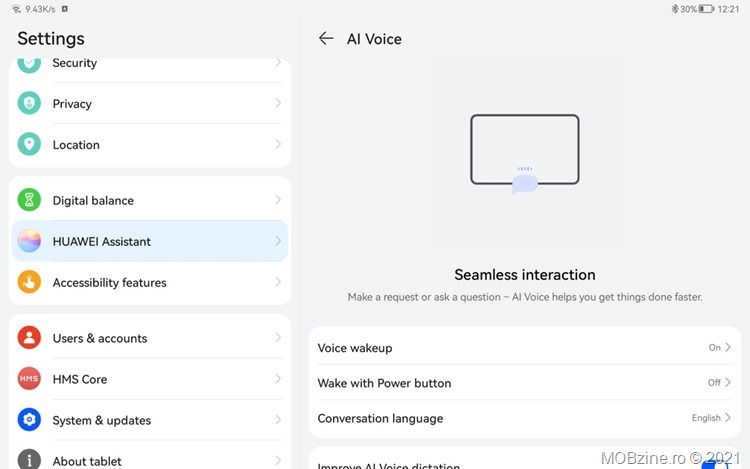Viewport: 750px width, 469px height.
Task: Tap the Wake with Power button chevron
Action: [728, 382]
